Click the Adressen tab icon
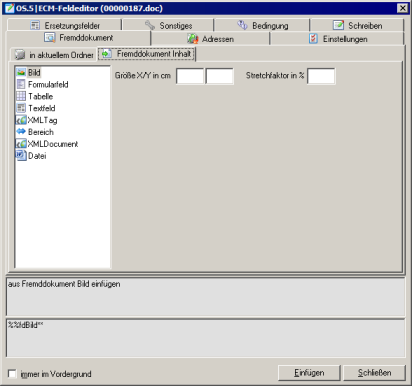412x386 pixels. 193,39
